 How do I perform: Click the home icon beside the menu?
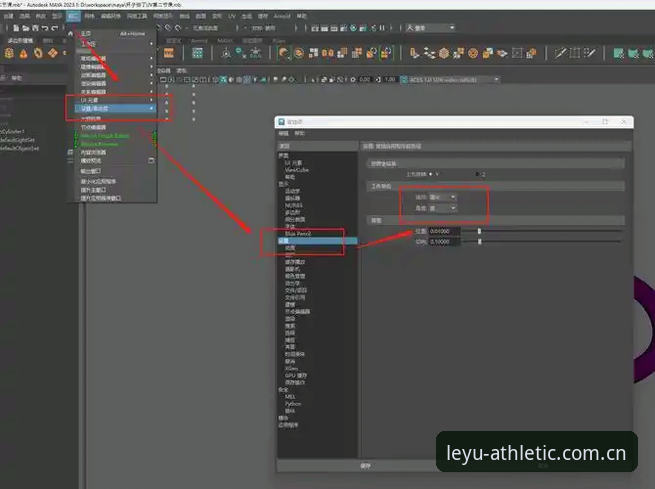tap(71, 33)
